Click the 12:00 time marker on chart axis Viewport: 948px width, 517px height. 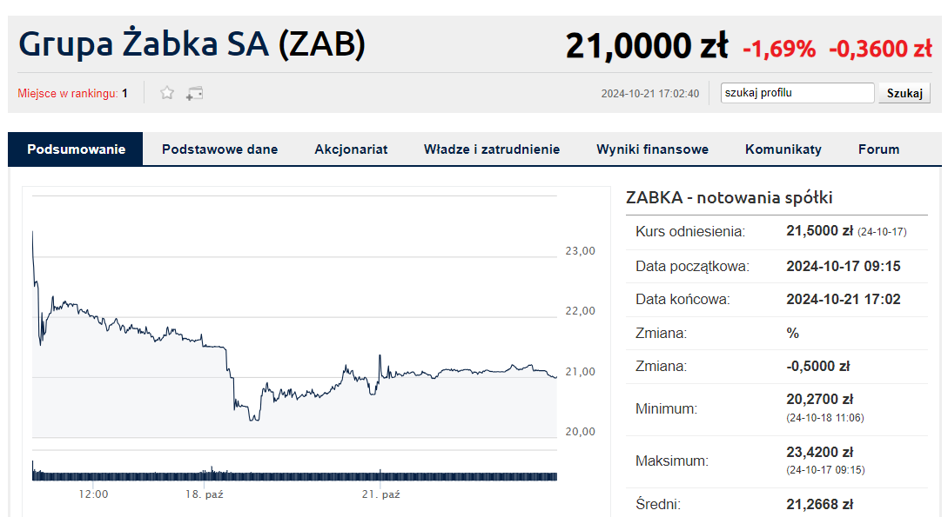94,494
